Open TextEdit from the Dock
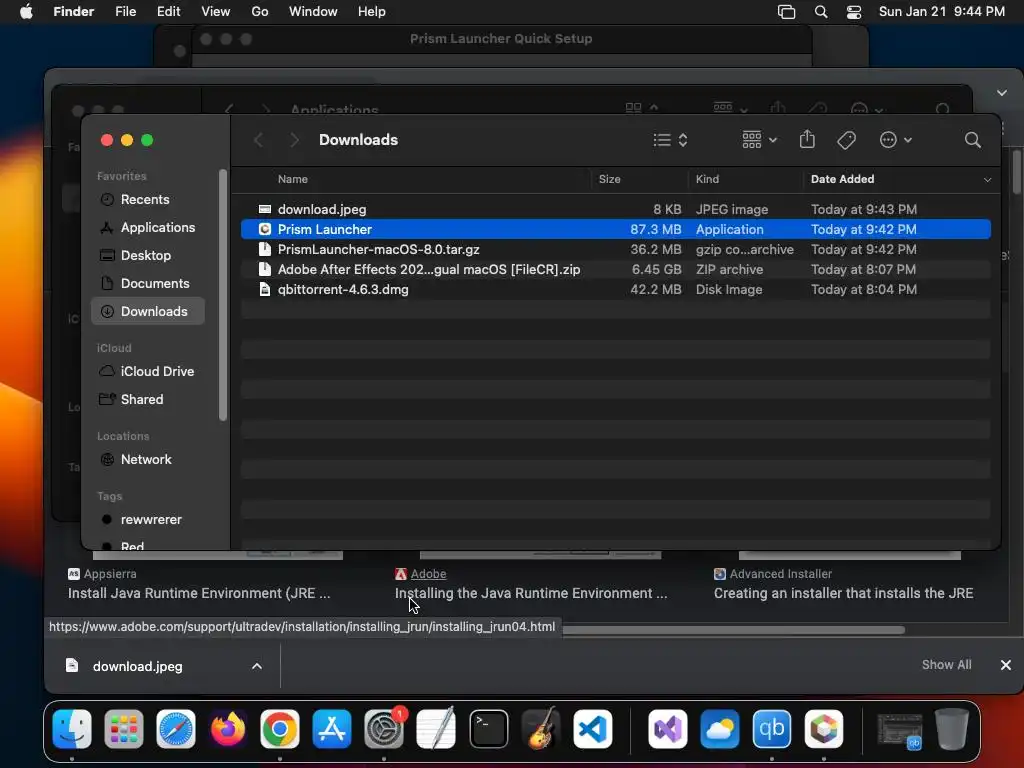The width and height of the screenshot is (1024, 768). click(x=436, y=729)
